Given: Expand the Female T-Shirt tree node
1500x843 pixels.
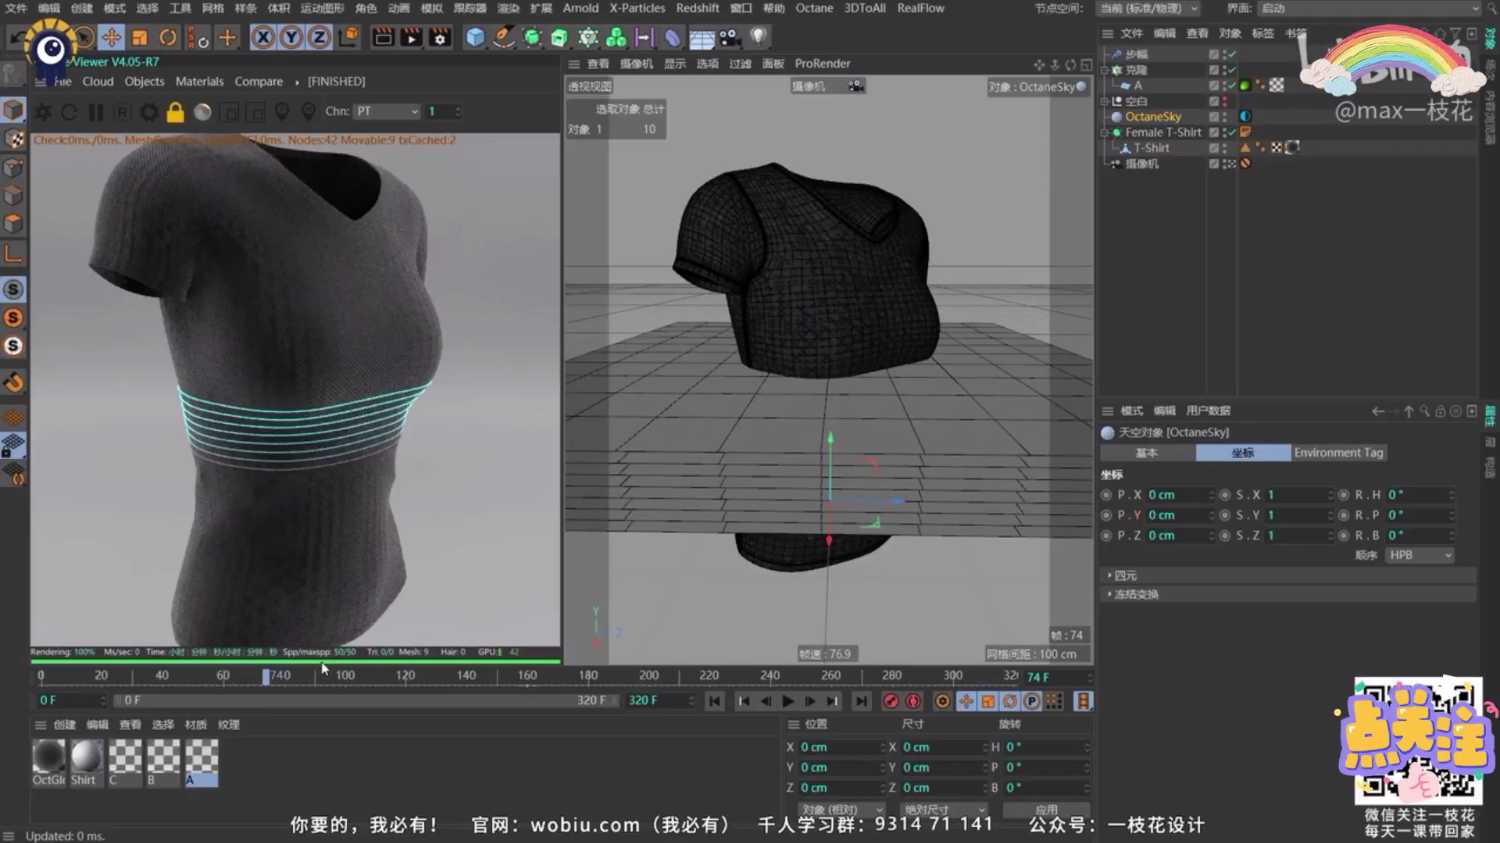Looking at the screenshot, I should 1105,132.
